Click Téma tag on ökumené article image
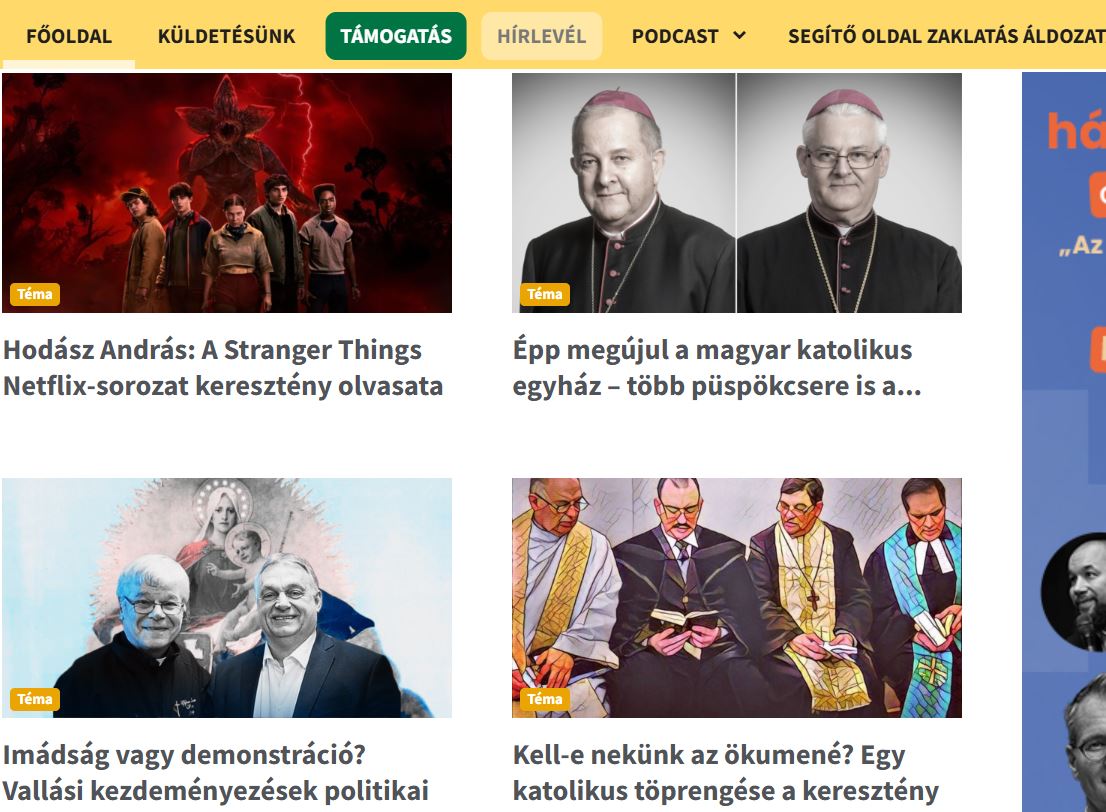This screenshot has height=812, width=1106. 545,699
